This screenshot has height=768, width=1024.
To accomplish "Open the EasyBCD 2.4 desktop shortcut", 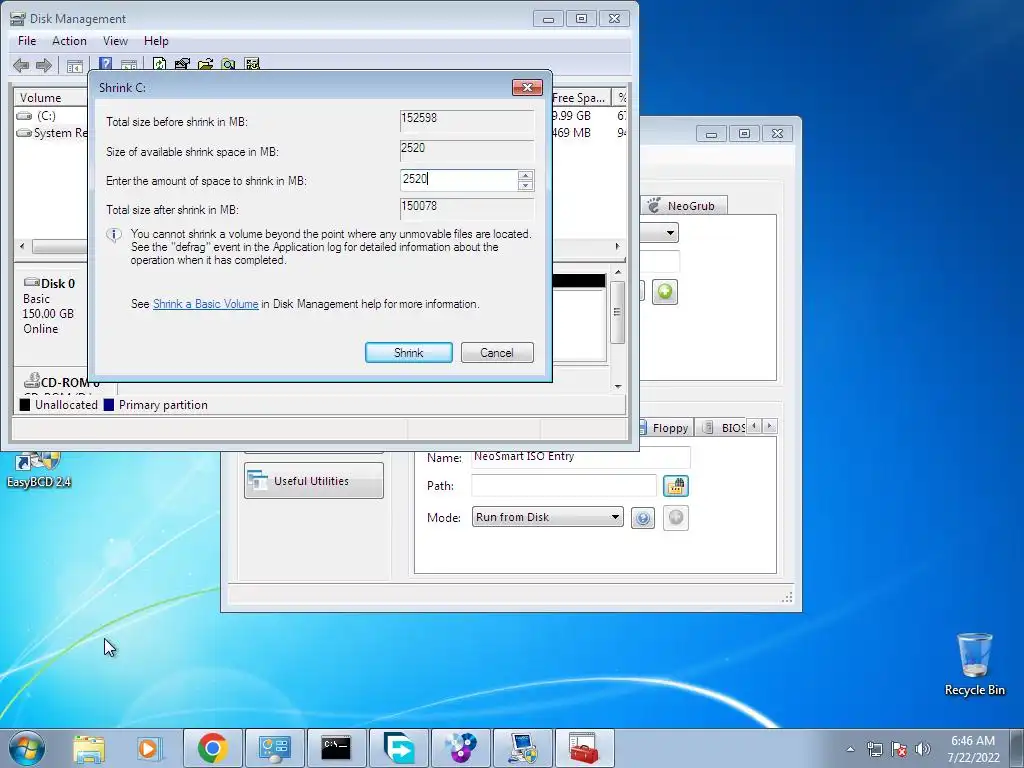I will click(39, 470).
